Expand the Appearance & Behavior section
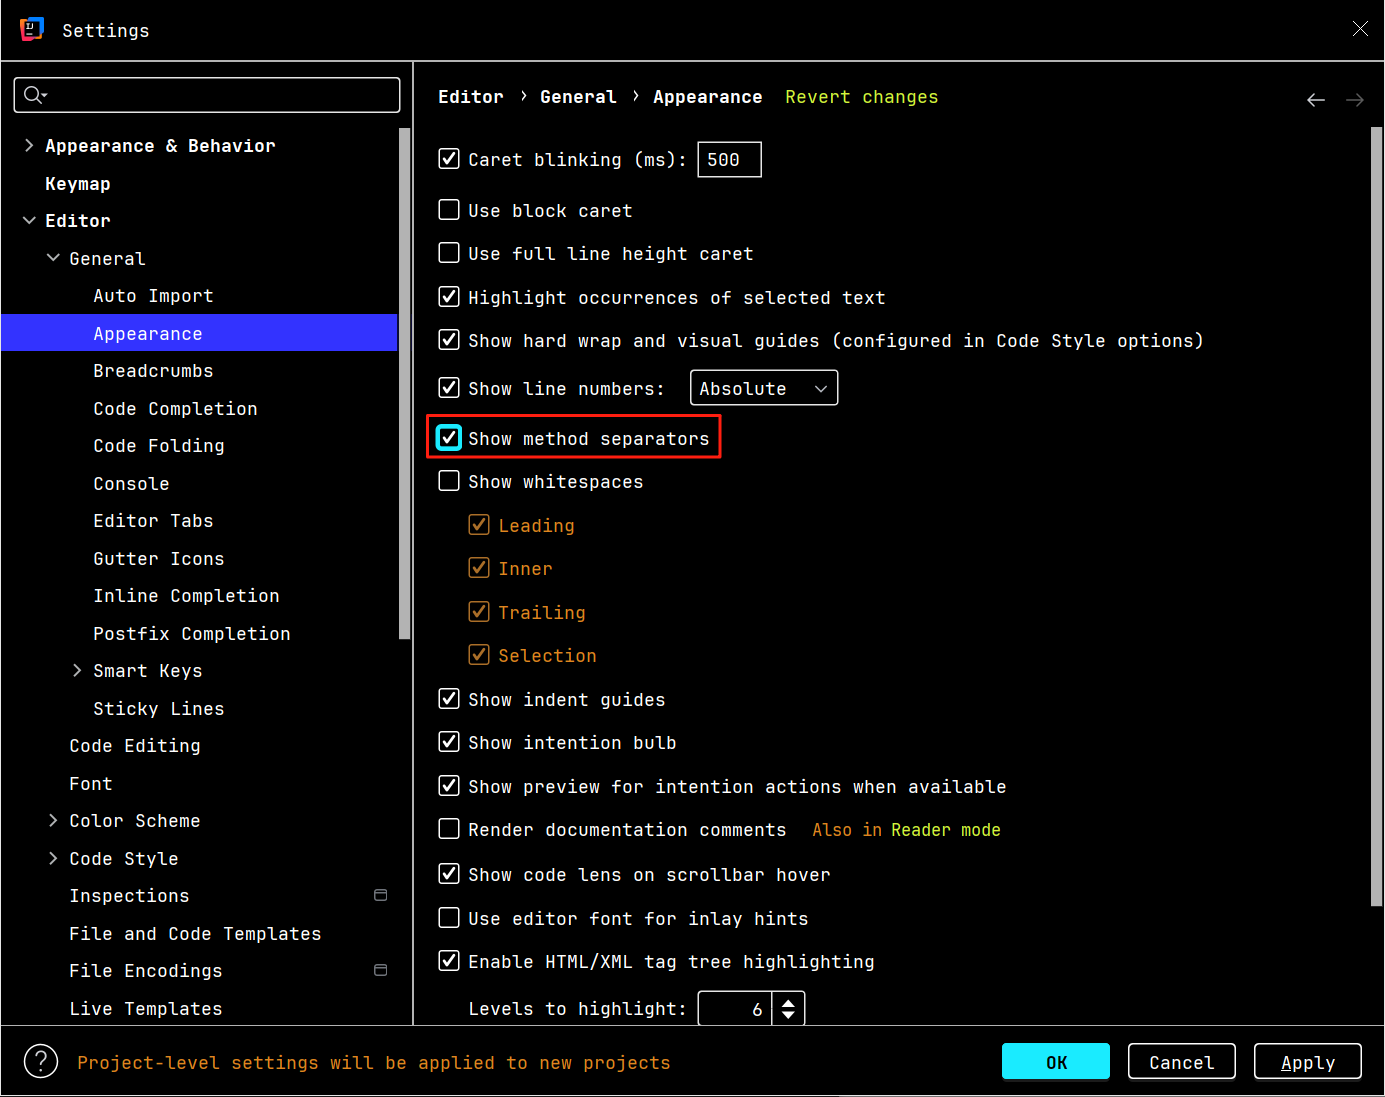This screenshot has height=1097, width=1385. tap(29, 146)
